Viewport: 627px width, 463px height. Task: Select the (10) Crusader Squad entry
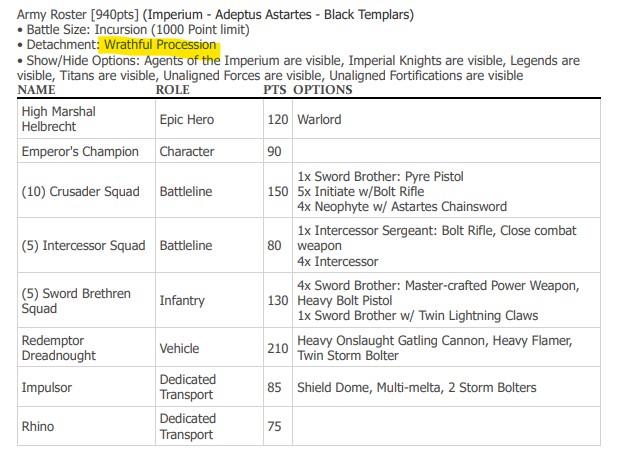(x=81, y=191)
